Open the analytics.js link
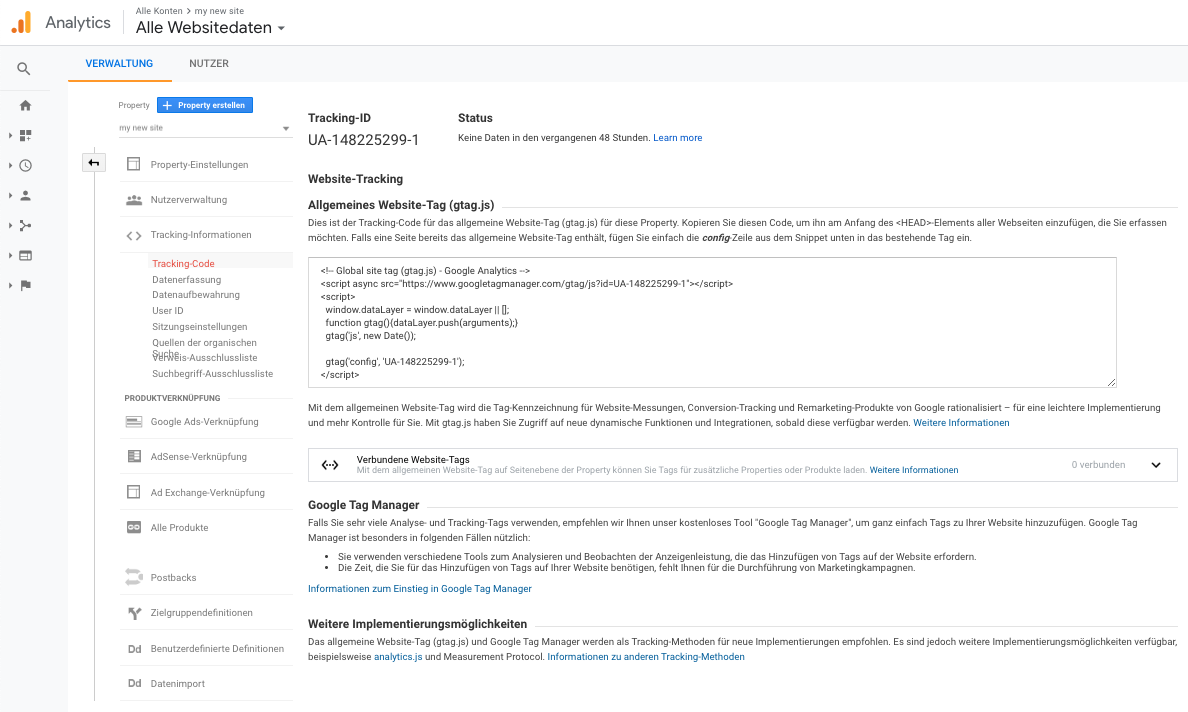Viewport: 1188px width, 712px height. coord(398,657)
